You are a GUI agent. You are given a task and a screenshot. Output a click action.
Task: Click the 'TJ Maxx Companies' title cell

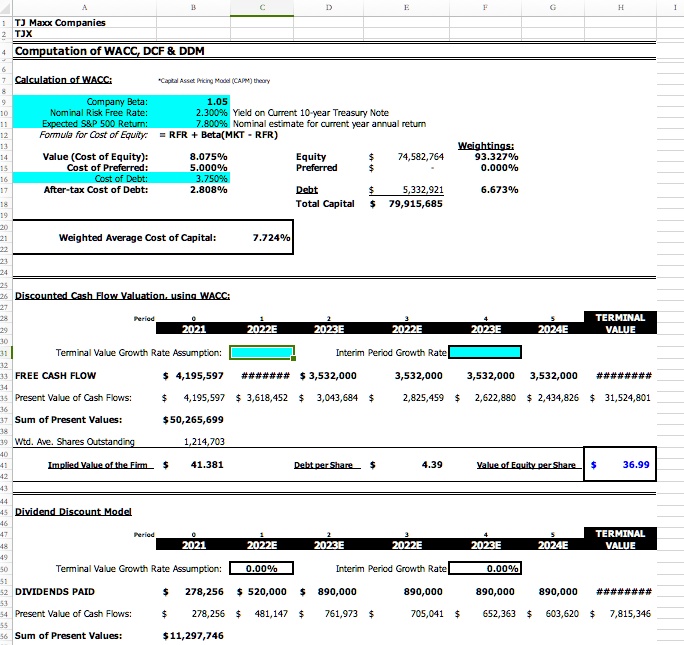click(x=60, y=23)
